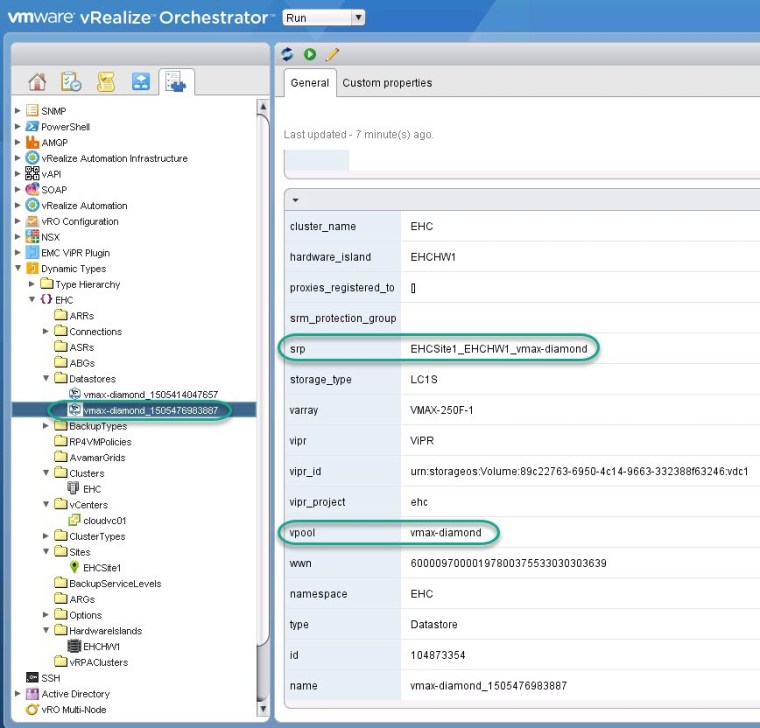Select the vmax-diamond_1505414047657 datastore
The image size is (760, 728).
150,395
